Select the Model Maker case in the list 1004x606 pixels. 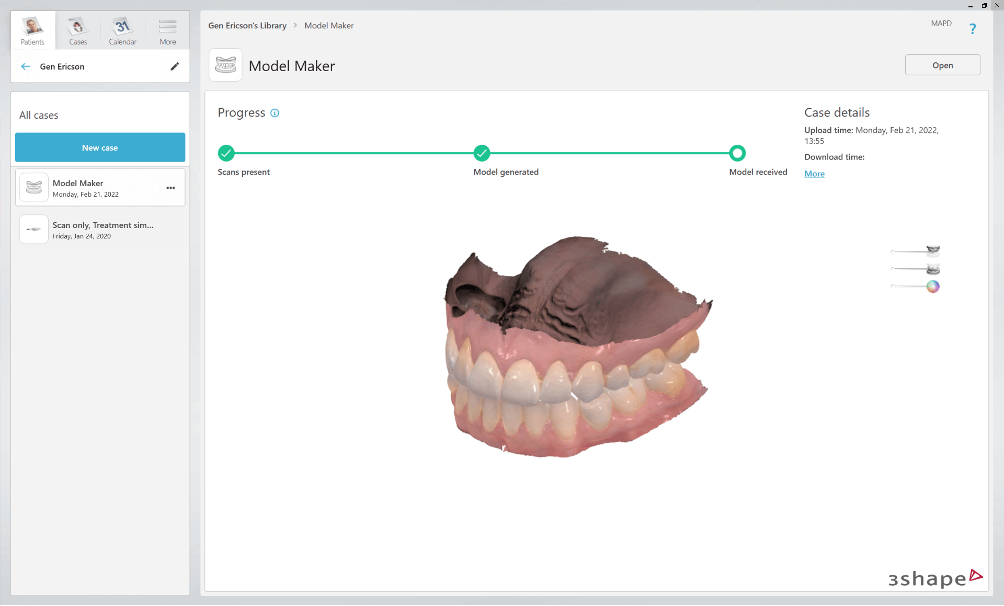tap(100, 188)
